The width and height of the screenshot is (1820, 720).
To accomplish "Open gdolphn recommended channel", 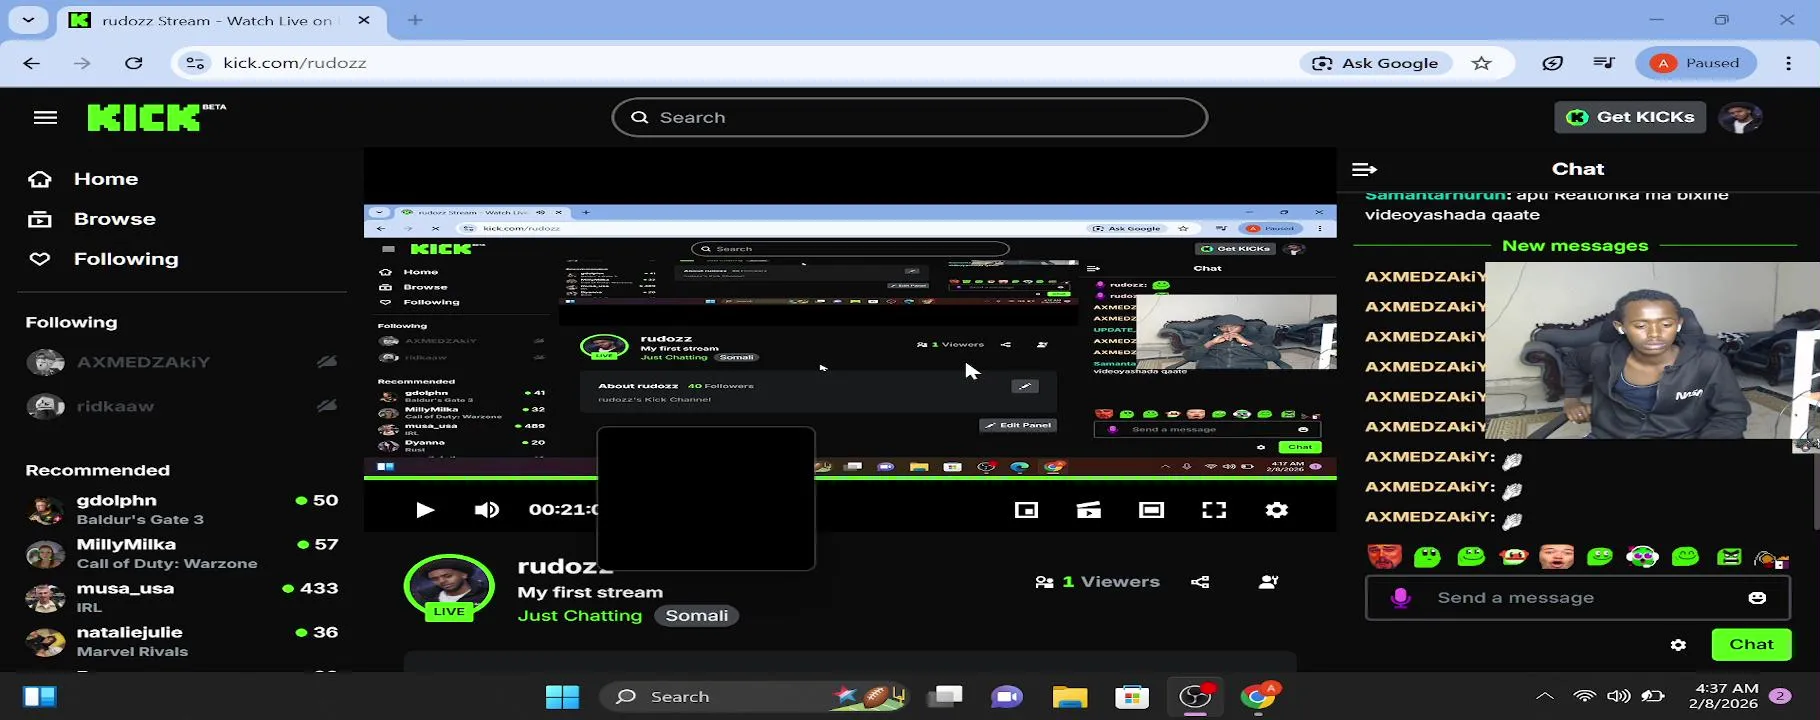I will (x=181, y=509).
